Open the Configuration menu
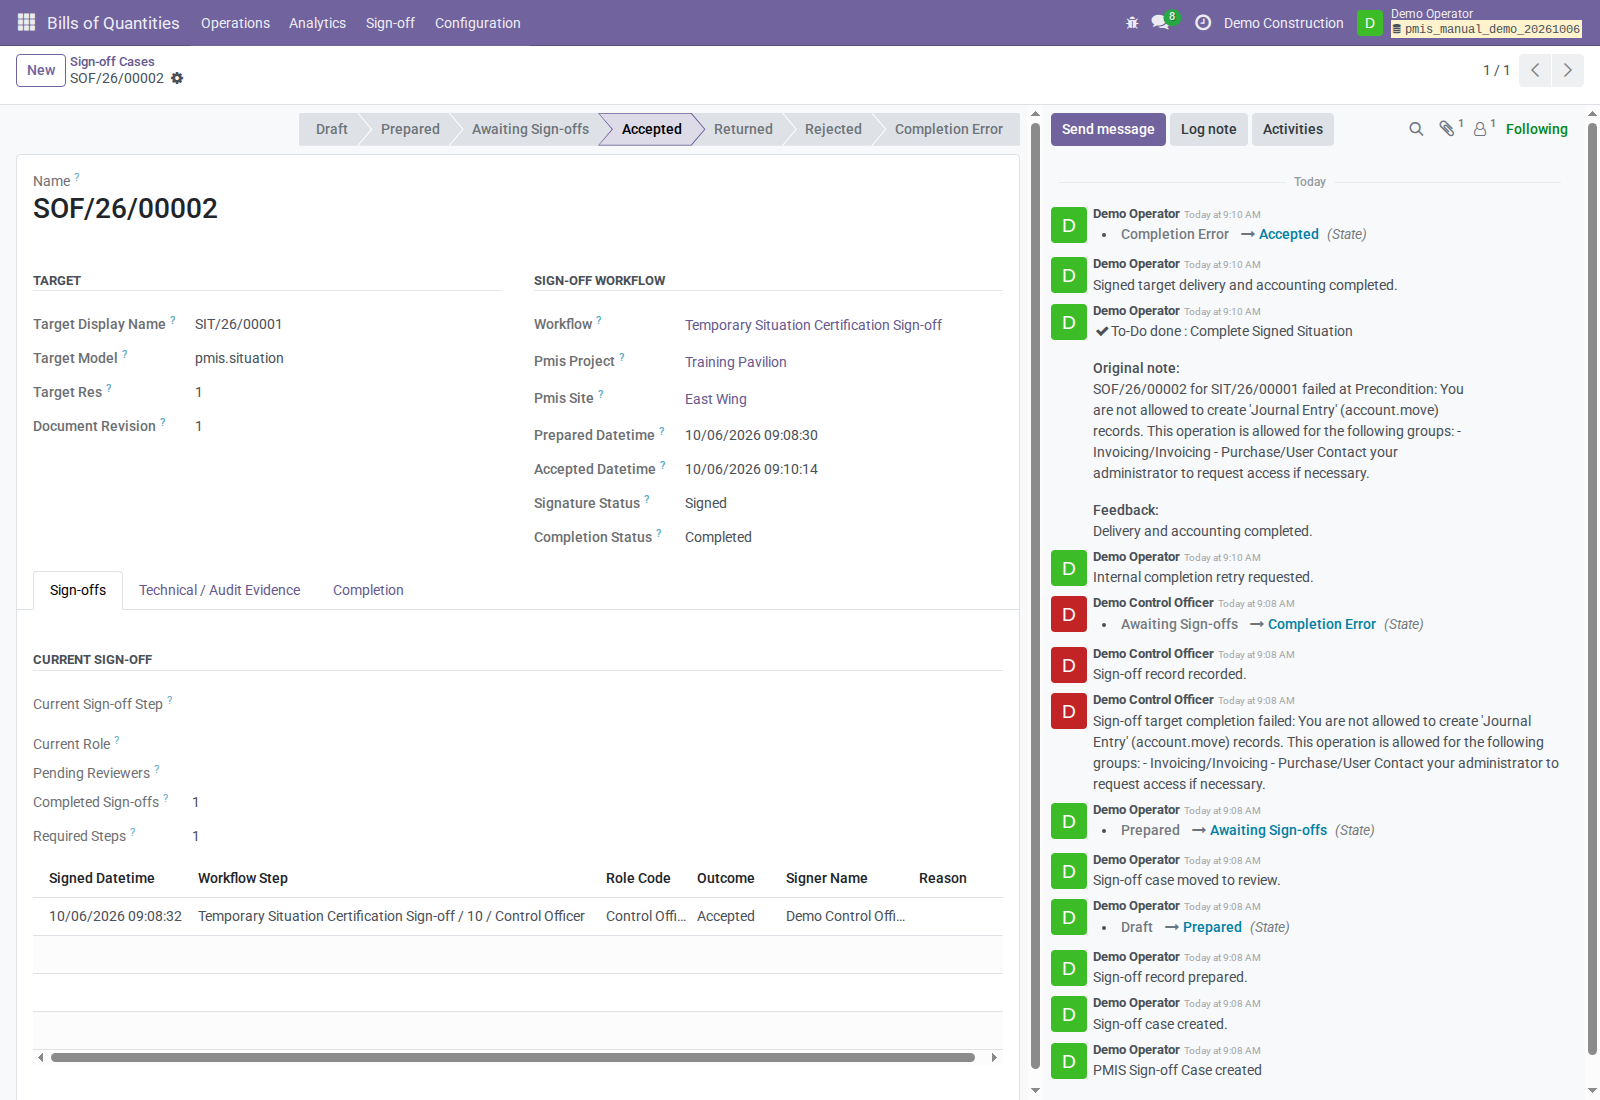Screen dimensions: 1600x1100 (x=477, y=23)
